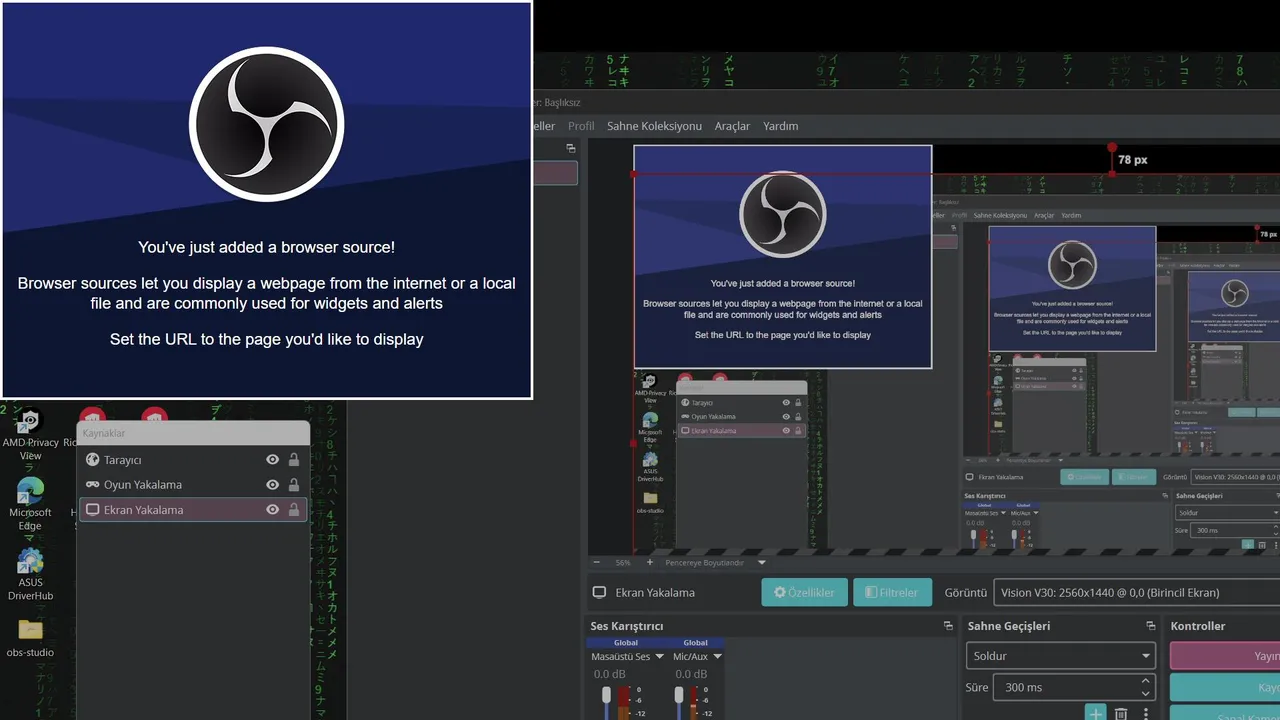
Task: Open the Pencereye Boyutlandır scaling dropdown
Action: coord(715,563)
